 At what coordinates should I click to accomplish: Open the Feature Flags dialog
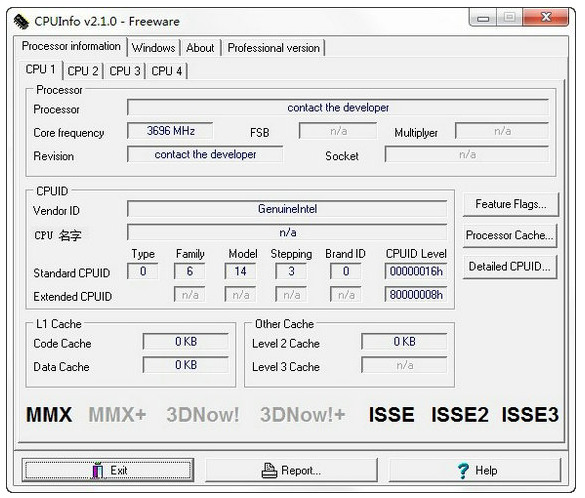(510, 204)
